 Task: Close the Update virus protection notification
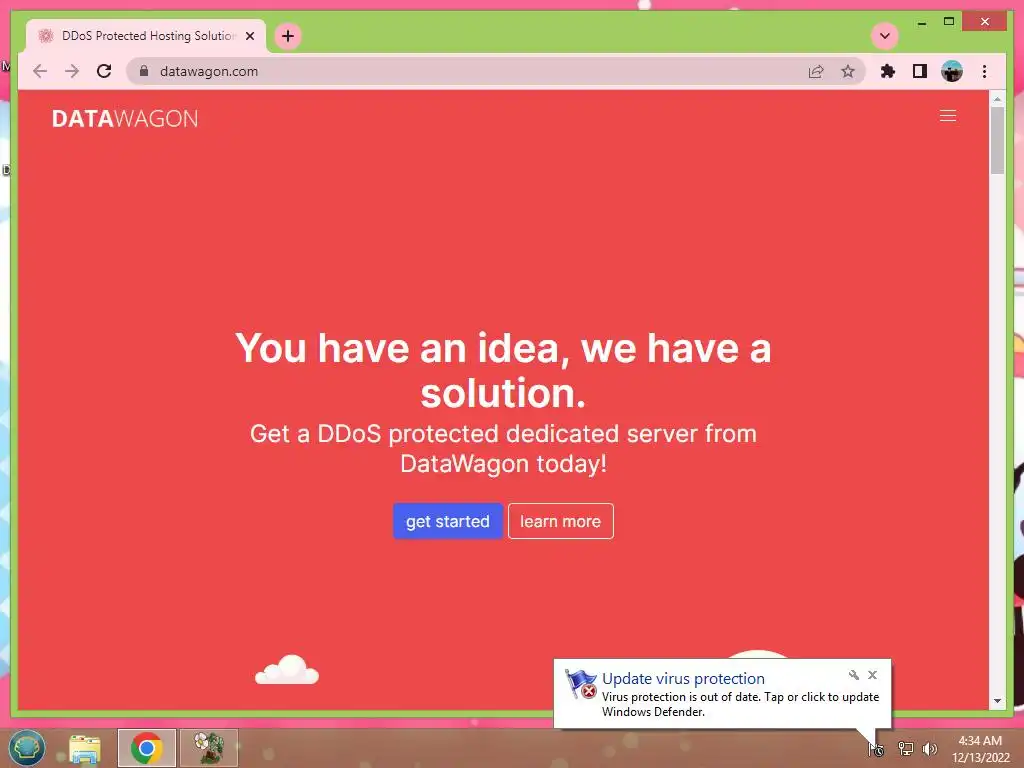(x=872, y=675)
